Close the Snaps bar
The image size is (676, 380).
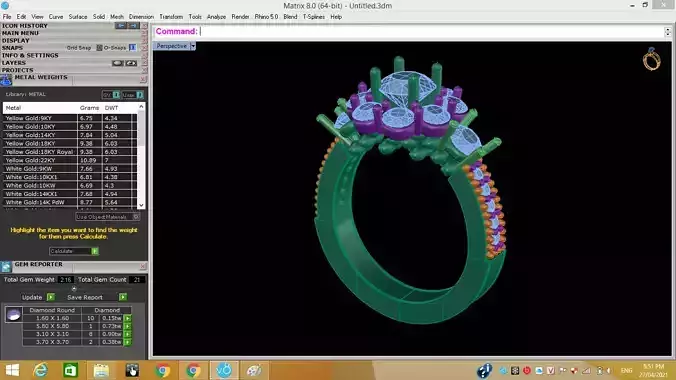click(144, 48)
